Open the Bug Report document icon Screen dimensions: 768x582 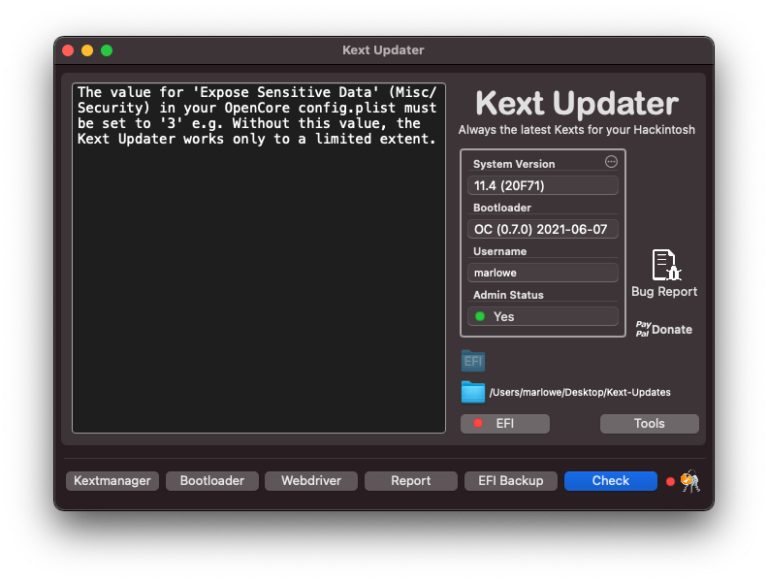[666, 265]
